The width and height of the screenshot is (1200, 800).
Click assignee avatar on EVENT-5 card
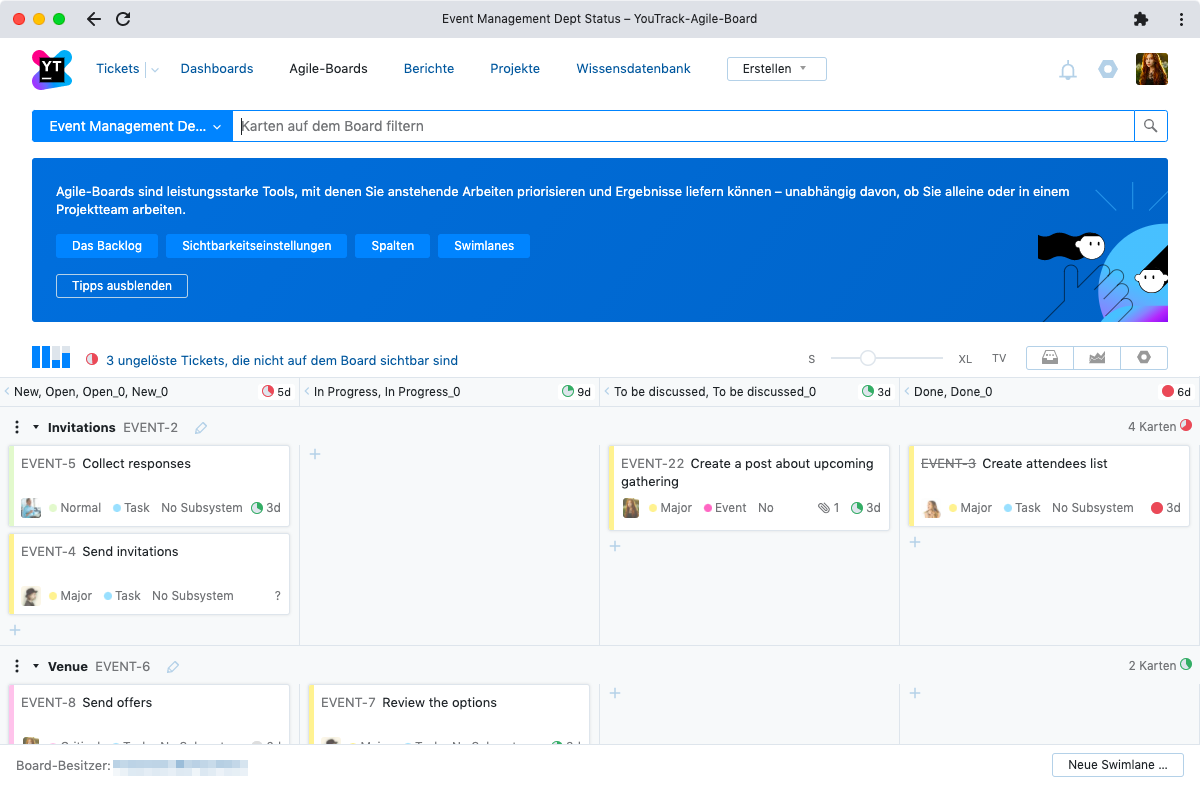coord(31,507)
